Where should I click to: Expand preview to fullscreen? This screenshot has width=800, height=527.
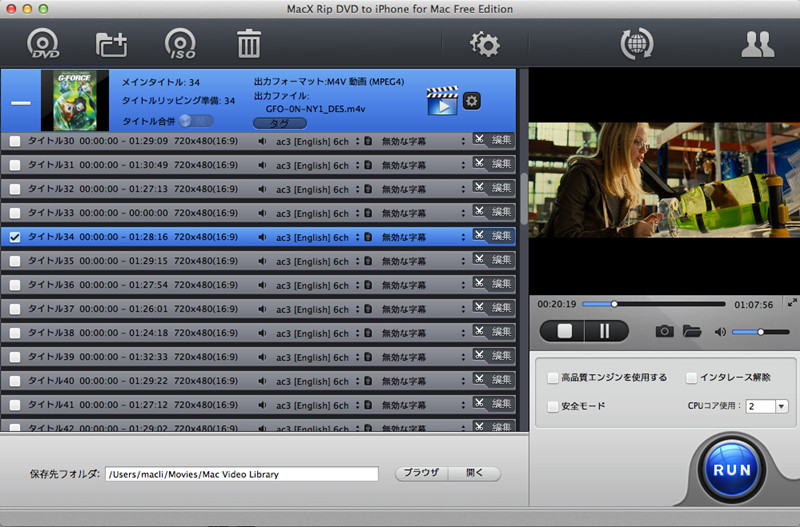[x=792, y=303]
